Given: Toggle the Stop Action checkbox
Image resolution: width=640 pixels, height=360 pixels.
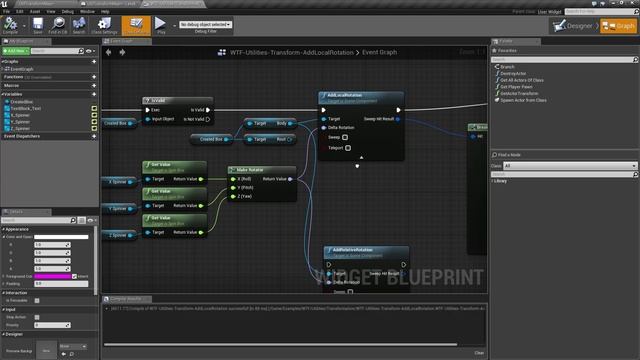Looking at the screenshot, I should (37, 317).
